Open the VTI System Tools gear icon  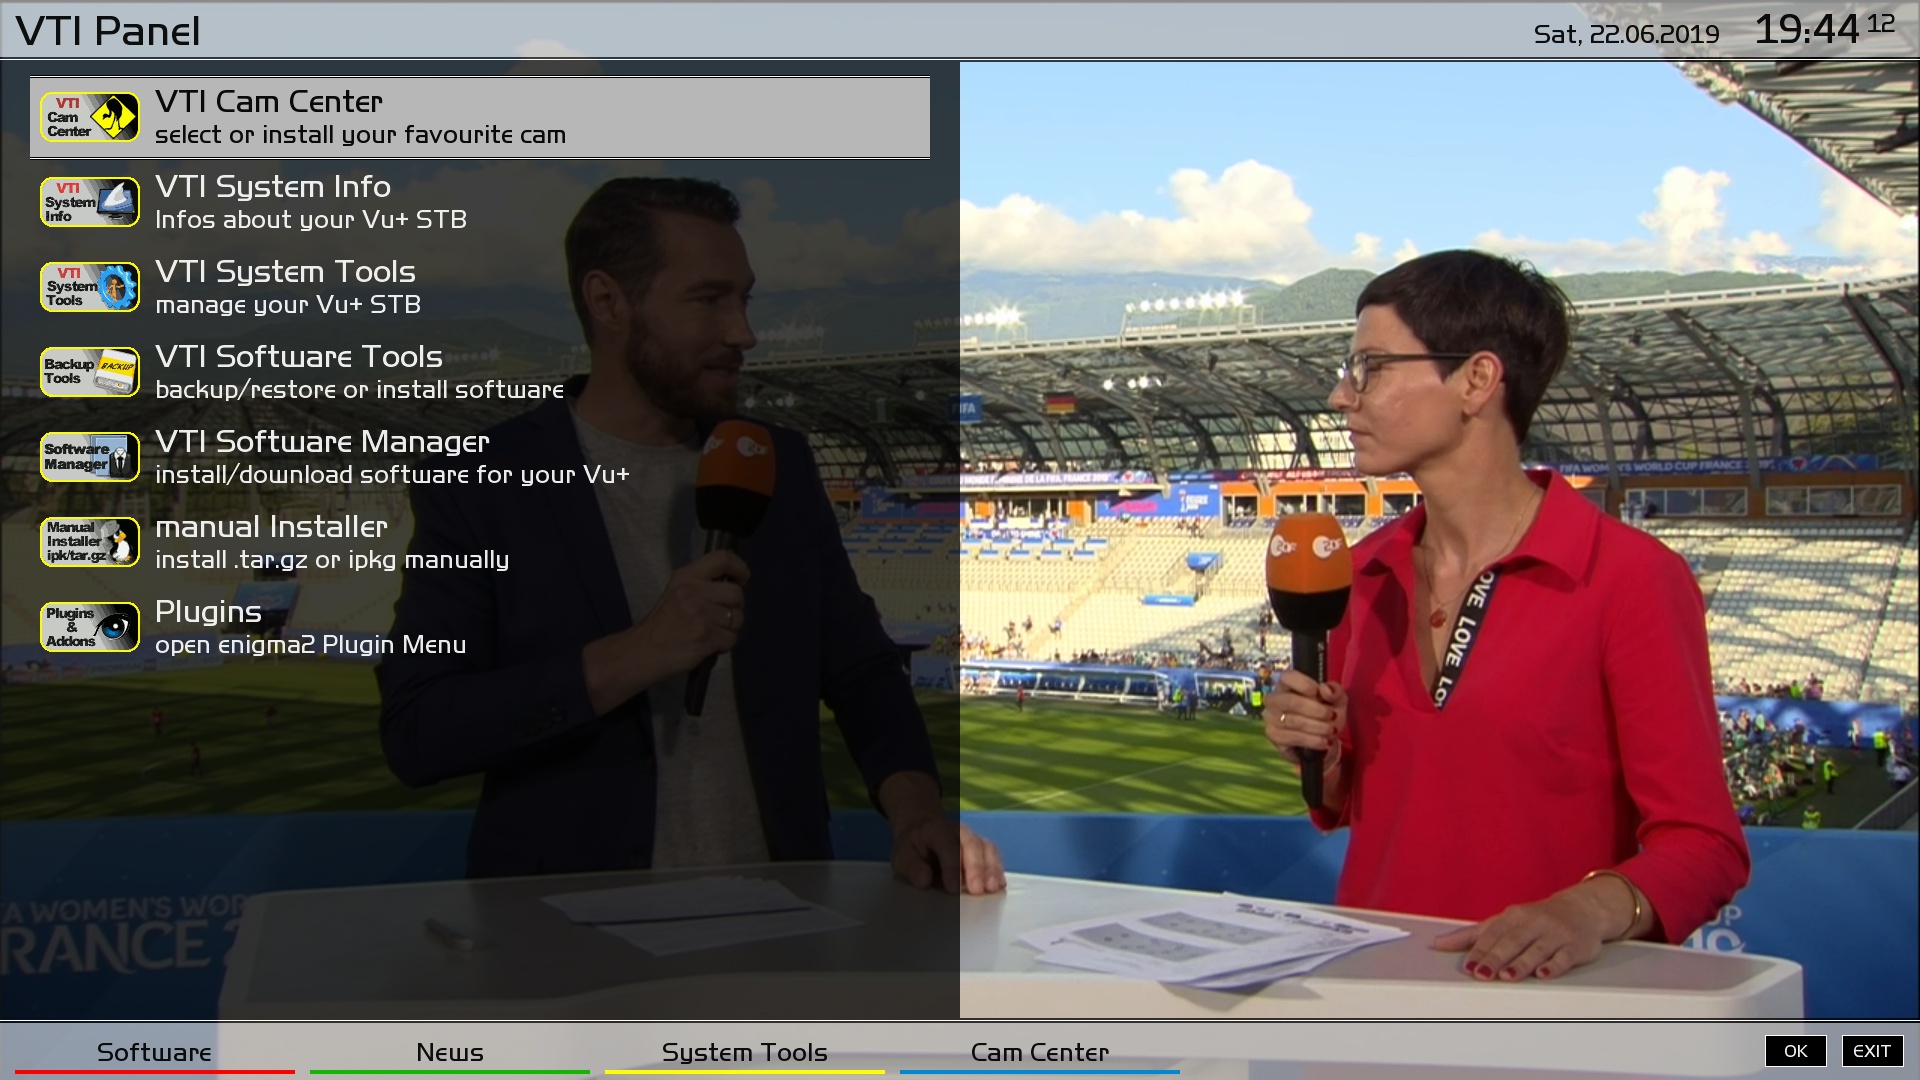coord(90,287)
